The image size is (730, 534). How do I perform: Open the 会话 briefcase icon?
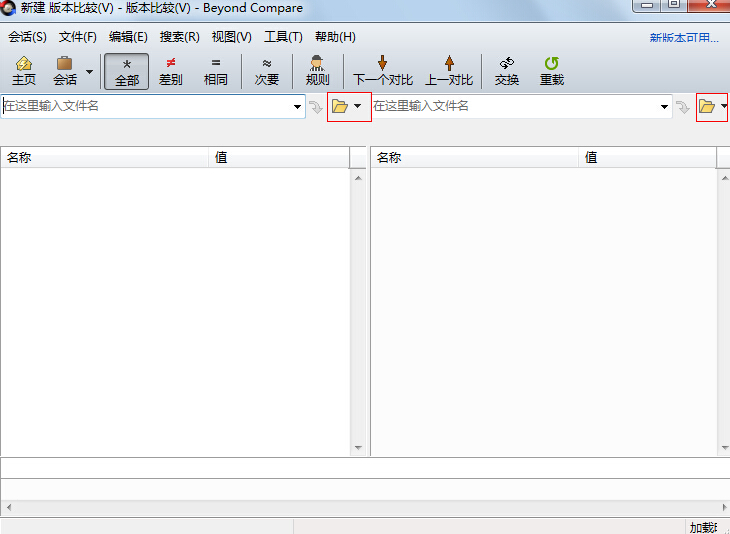(65, 71)
